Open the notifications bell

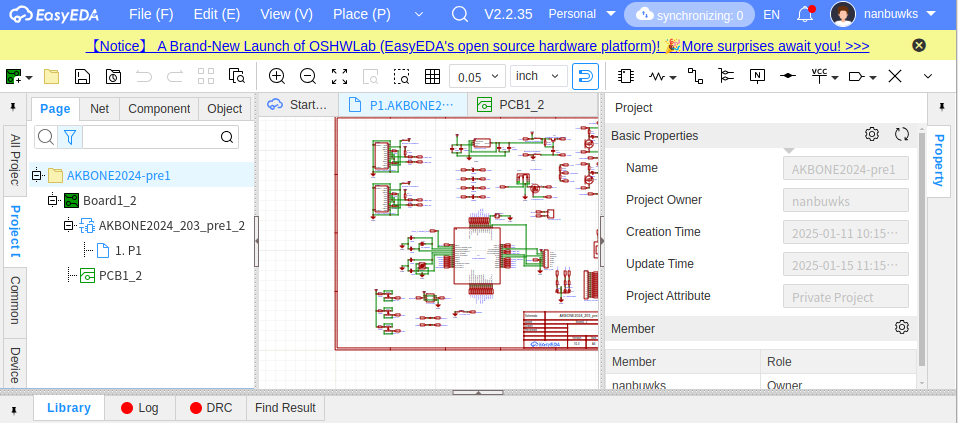pos(806,14)
